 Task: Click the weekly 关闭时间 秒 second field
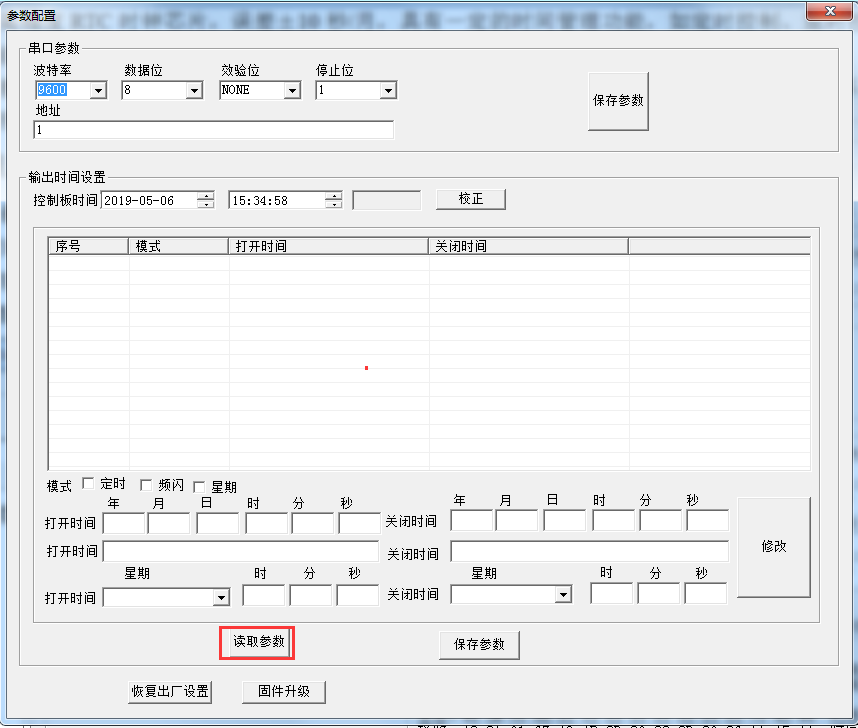coord(706,593)
